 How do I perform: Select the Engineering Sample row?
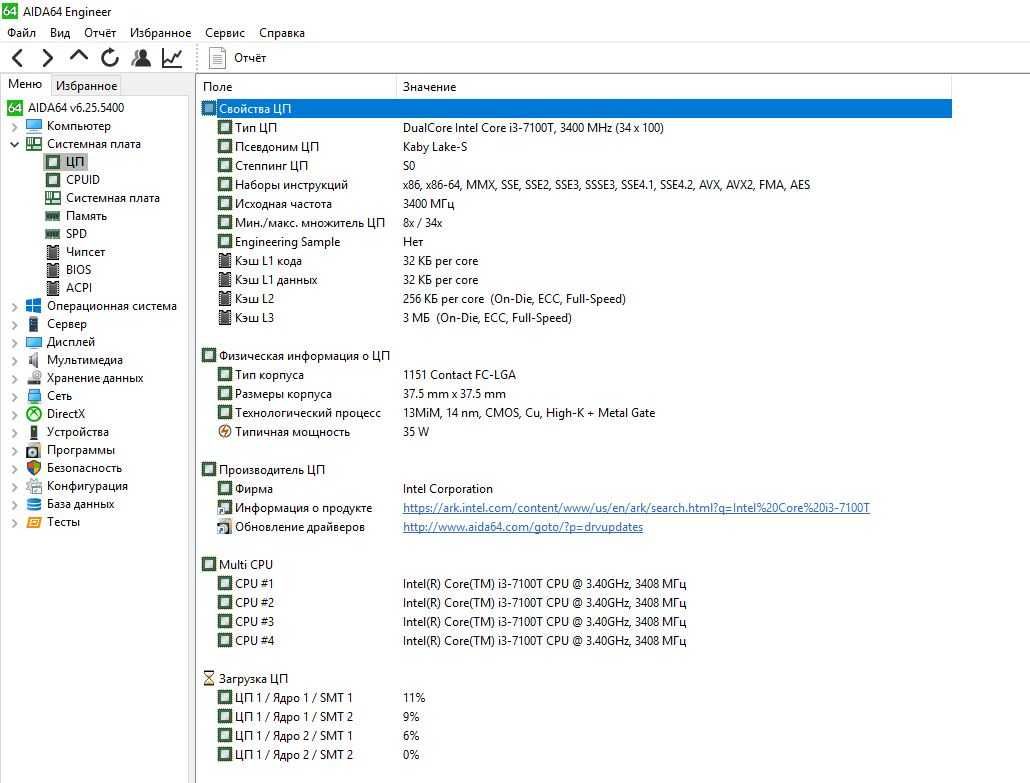576,242
